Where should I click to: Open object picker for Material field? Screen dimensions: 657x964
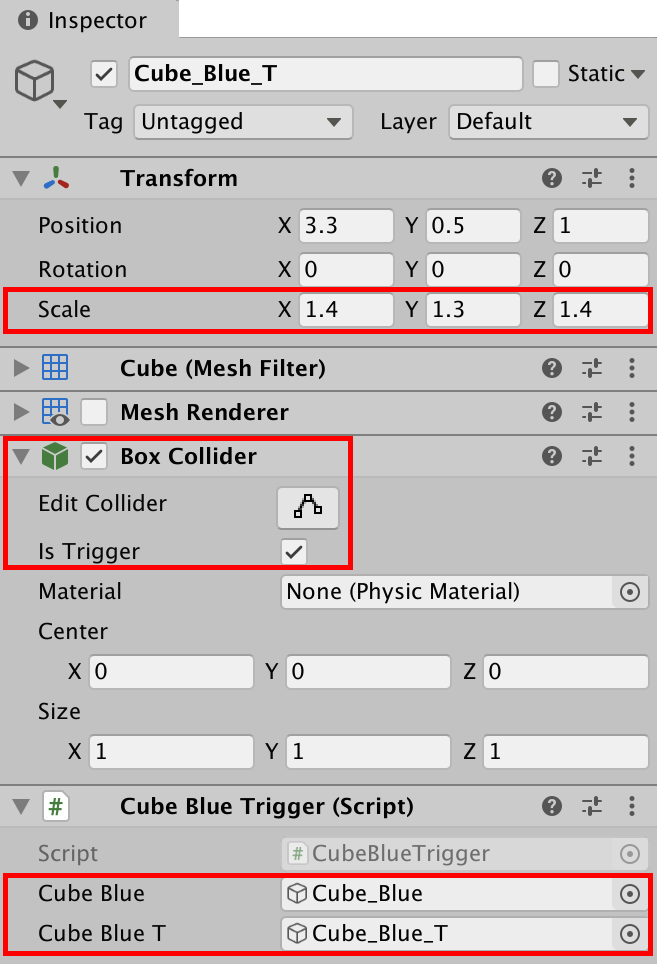pos(629,592)
